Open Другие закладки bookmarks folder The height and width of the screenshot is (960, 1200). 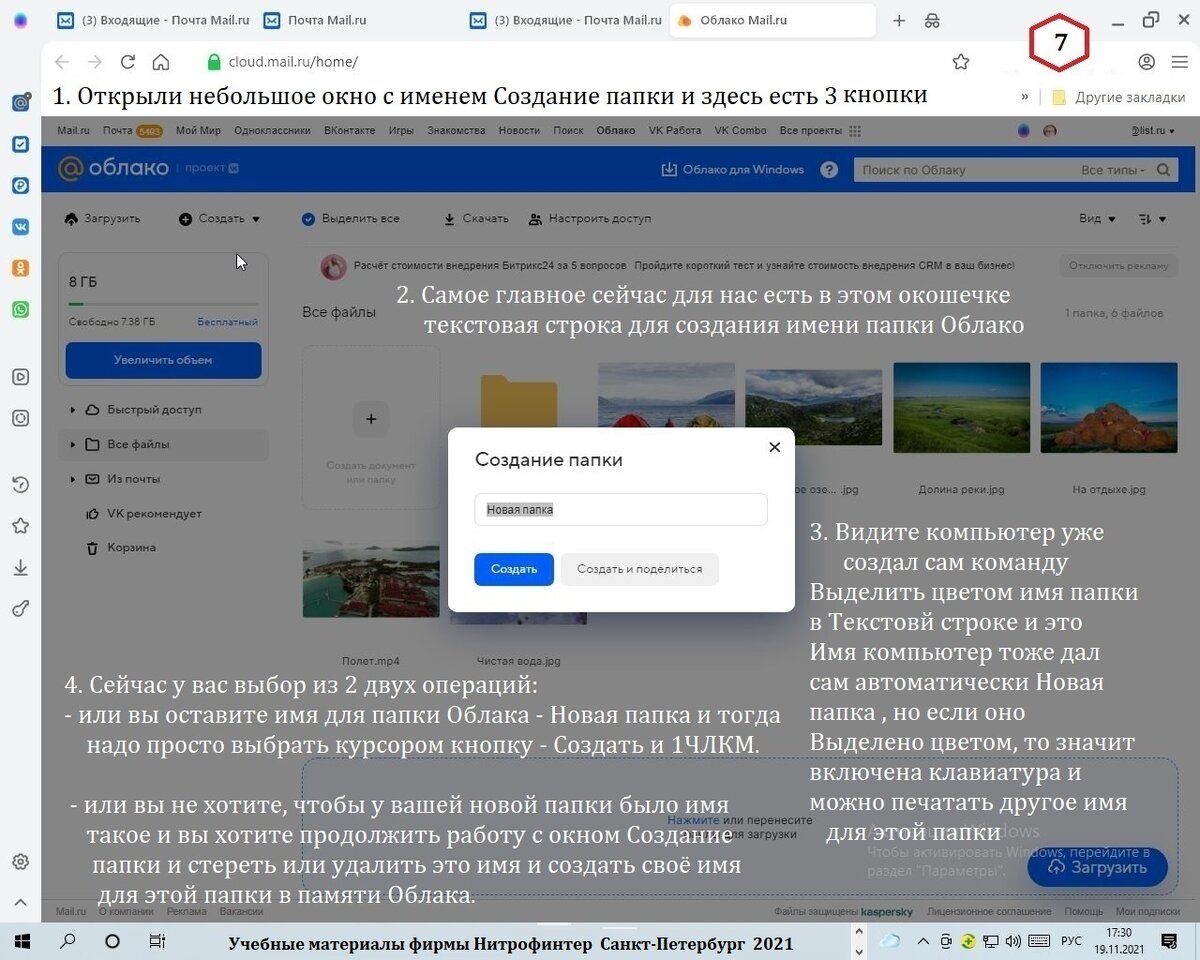(x=1119, y=97)
